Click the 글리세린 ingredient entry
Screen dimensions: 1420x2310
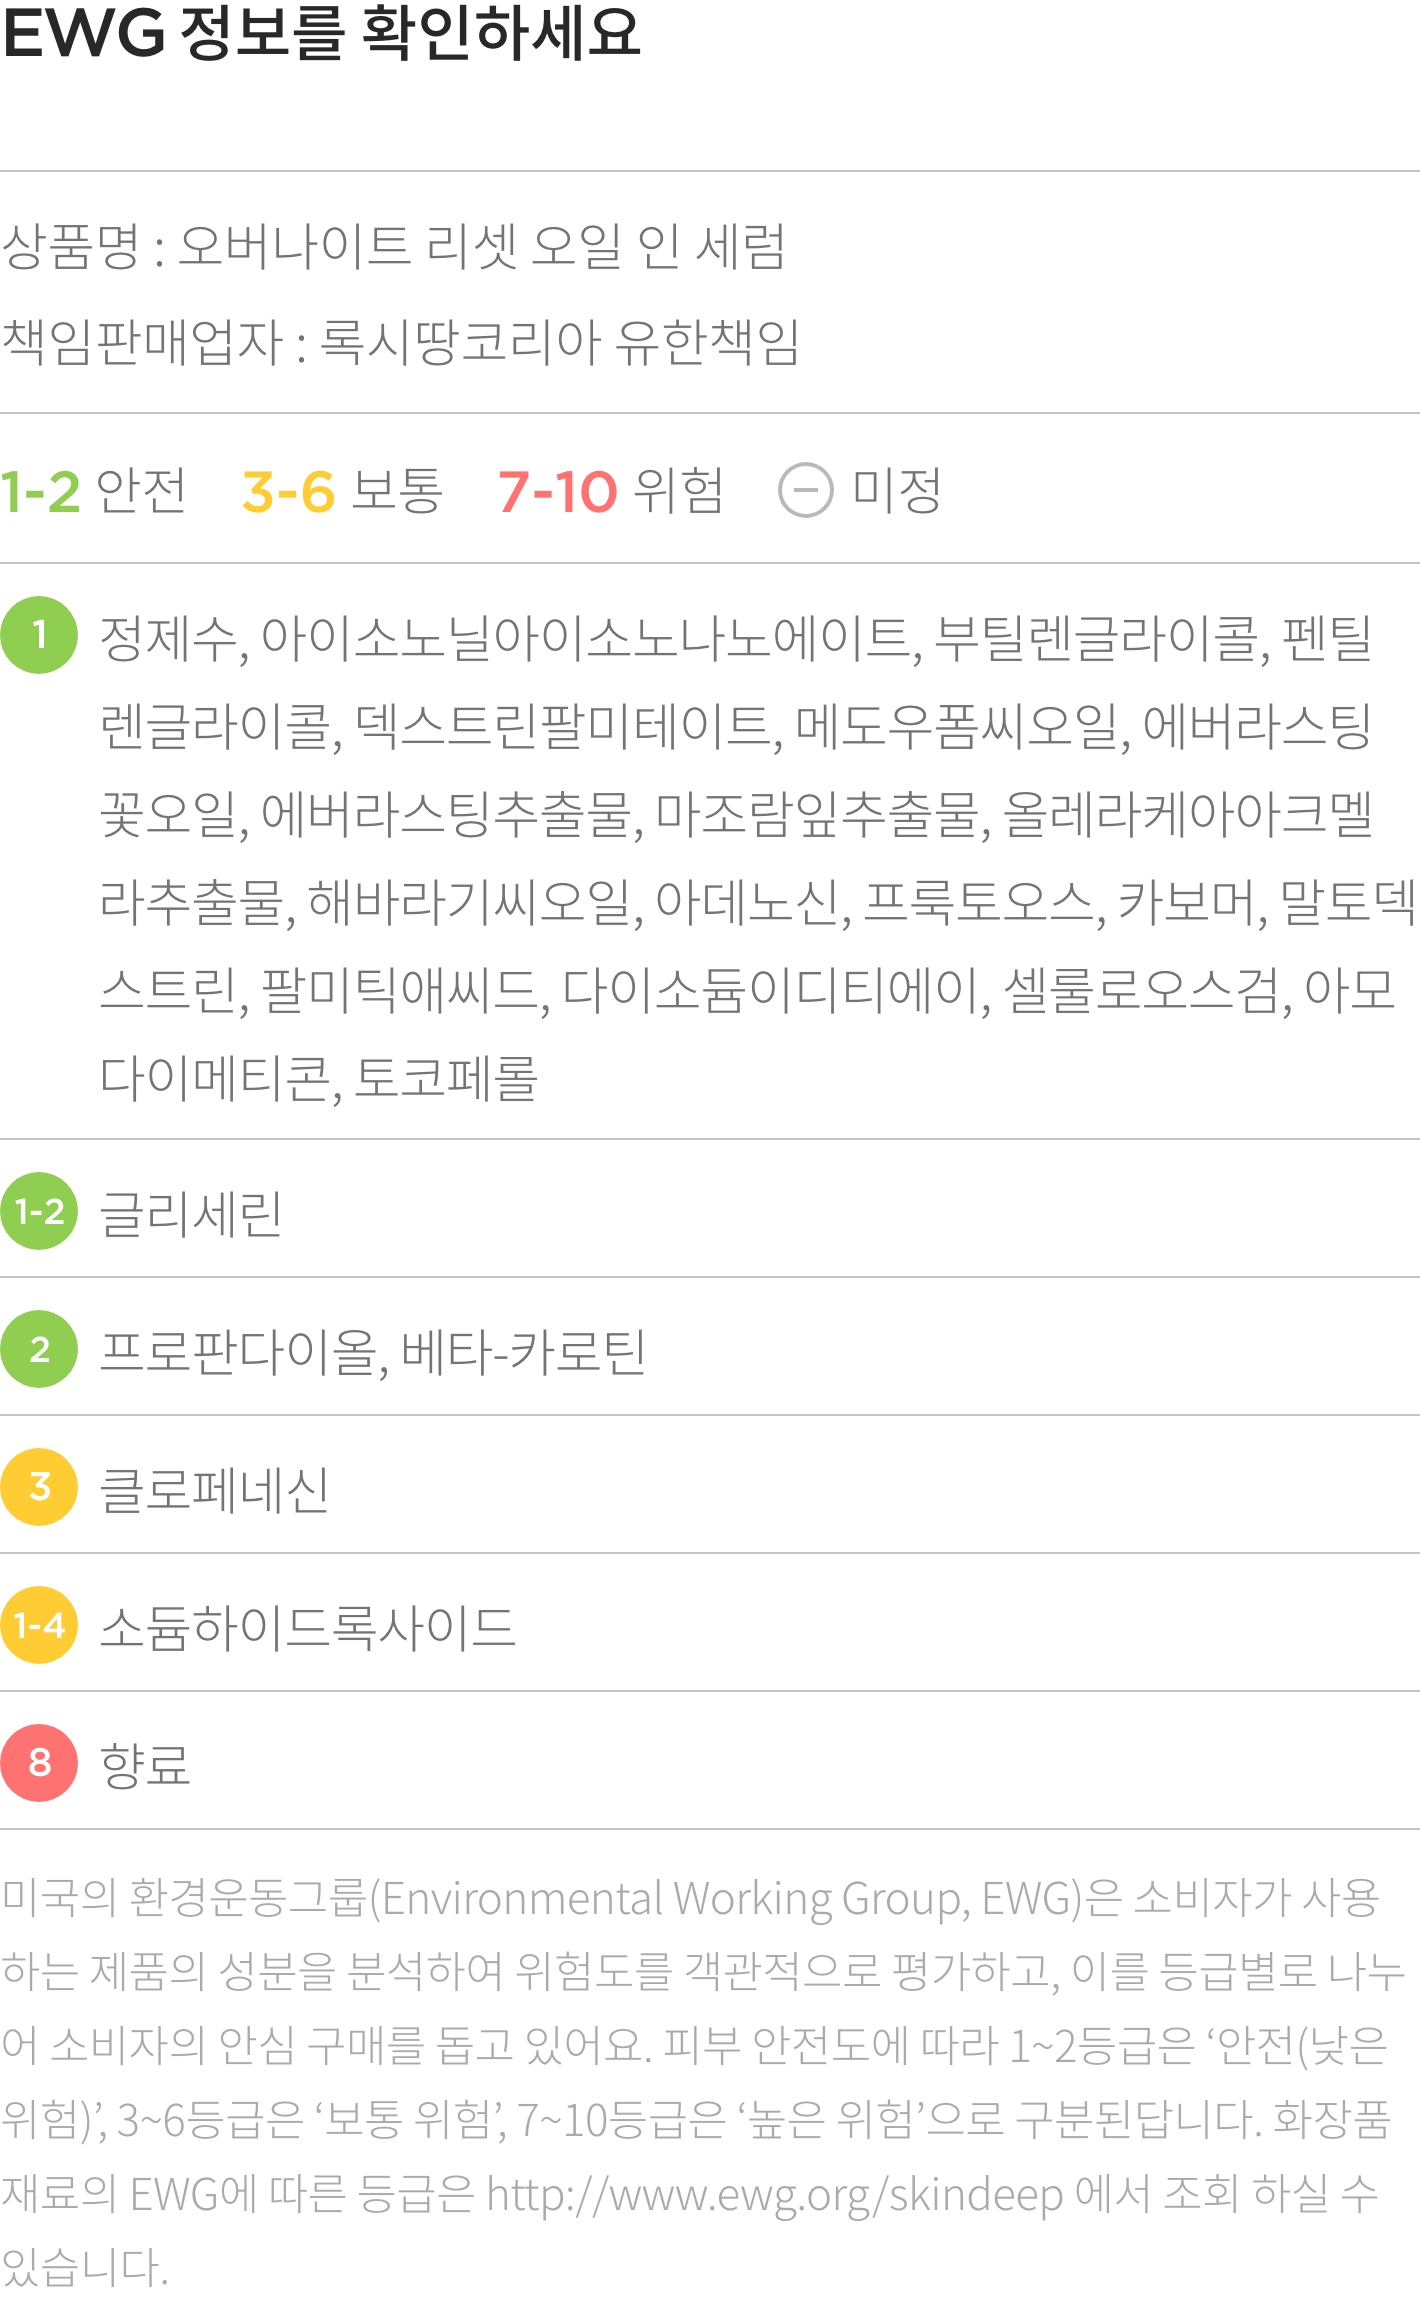pos(191,1214)
